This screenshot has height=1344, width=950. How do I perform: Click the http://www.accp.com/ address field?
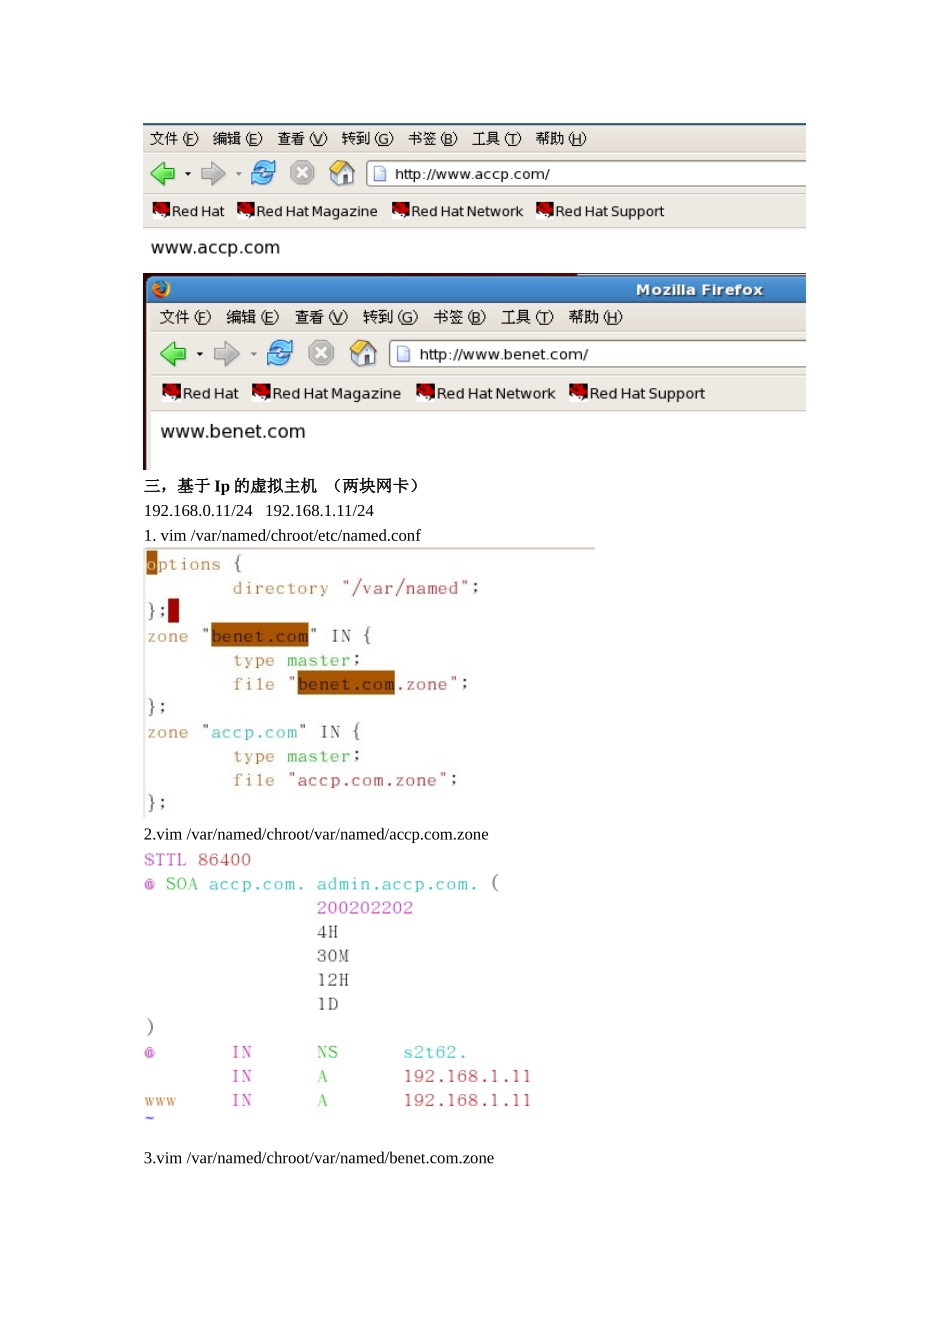tap(586, 174)
